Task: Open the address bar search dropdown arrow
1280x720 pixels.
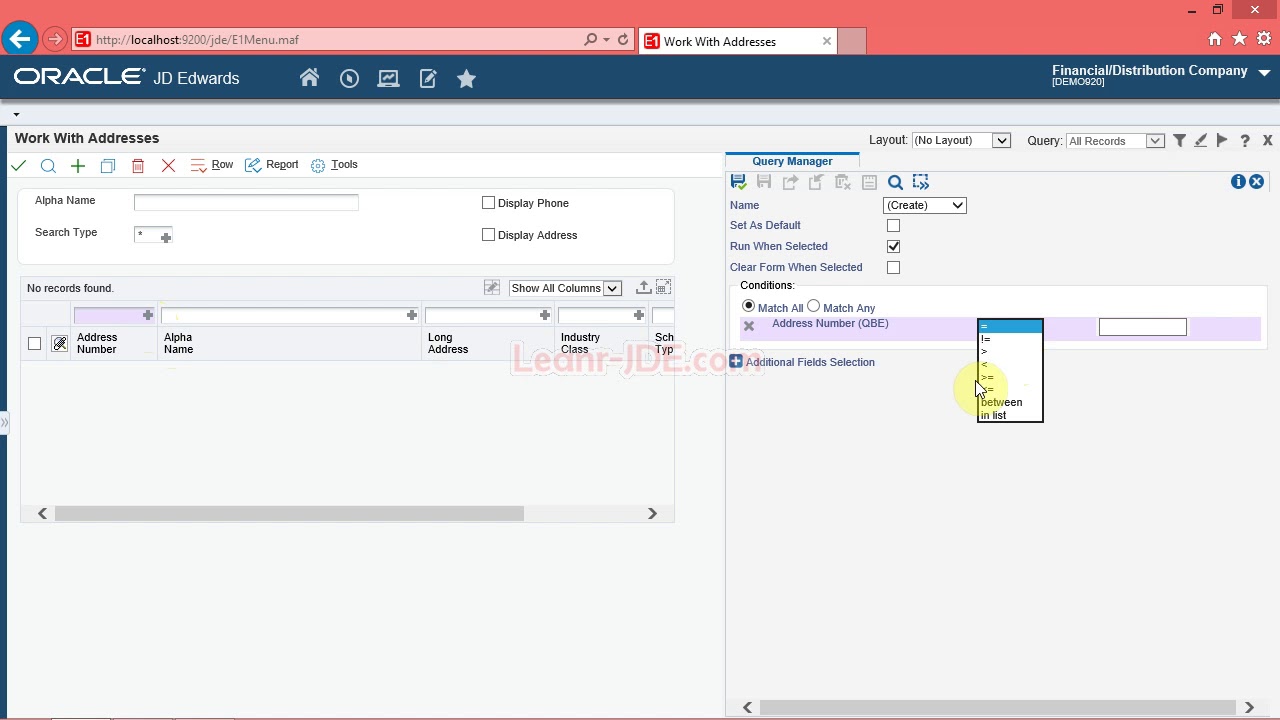Action: (x=606, y=40)
